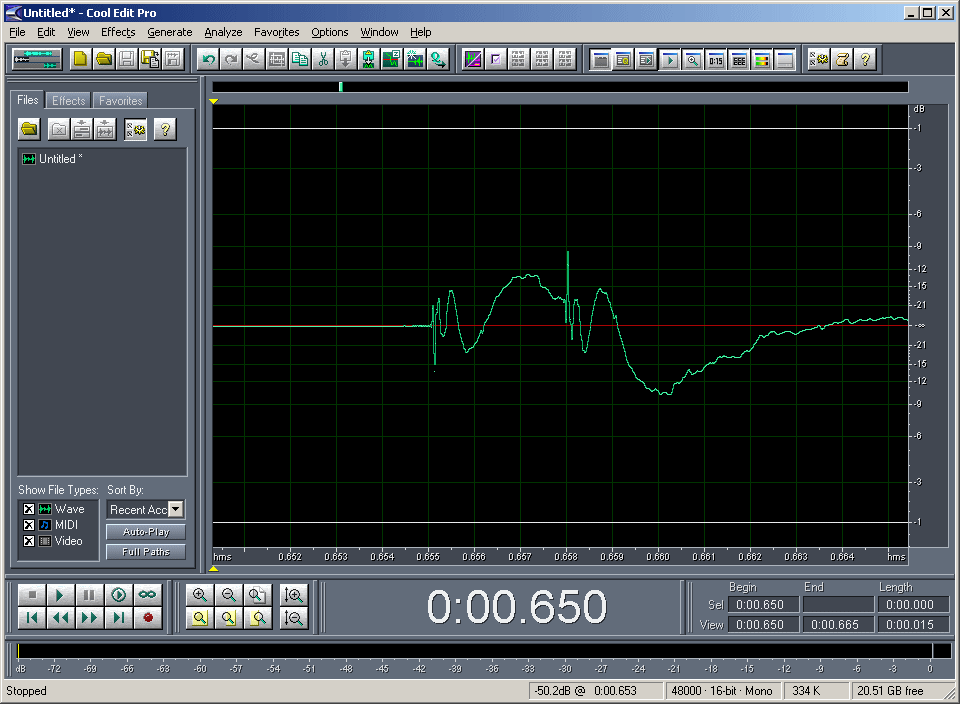Click the Zoom Out Vertically icon
The image size is (960, 704).
tap(293, 618)
